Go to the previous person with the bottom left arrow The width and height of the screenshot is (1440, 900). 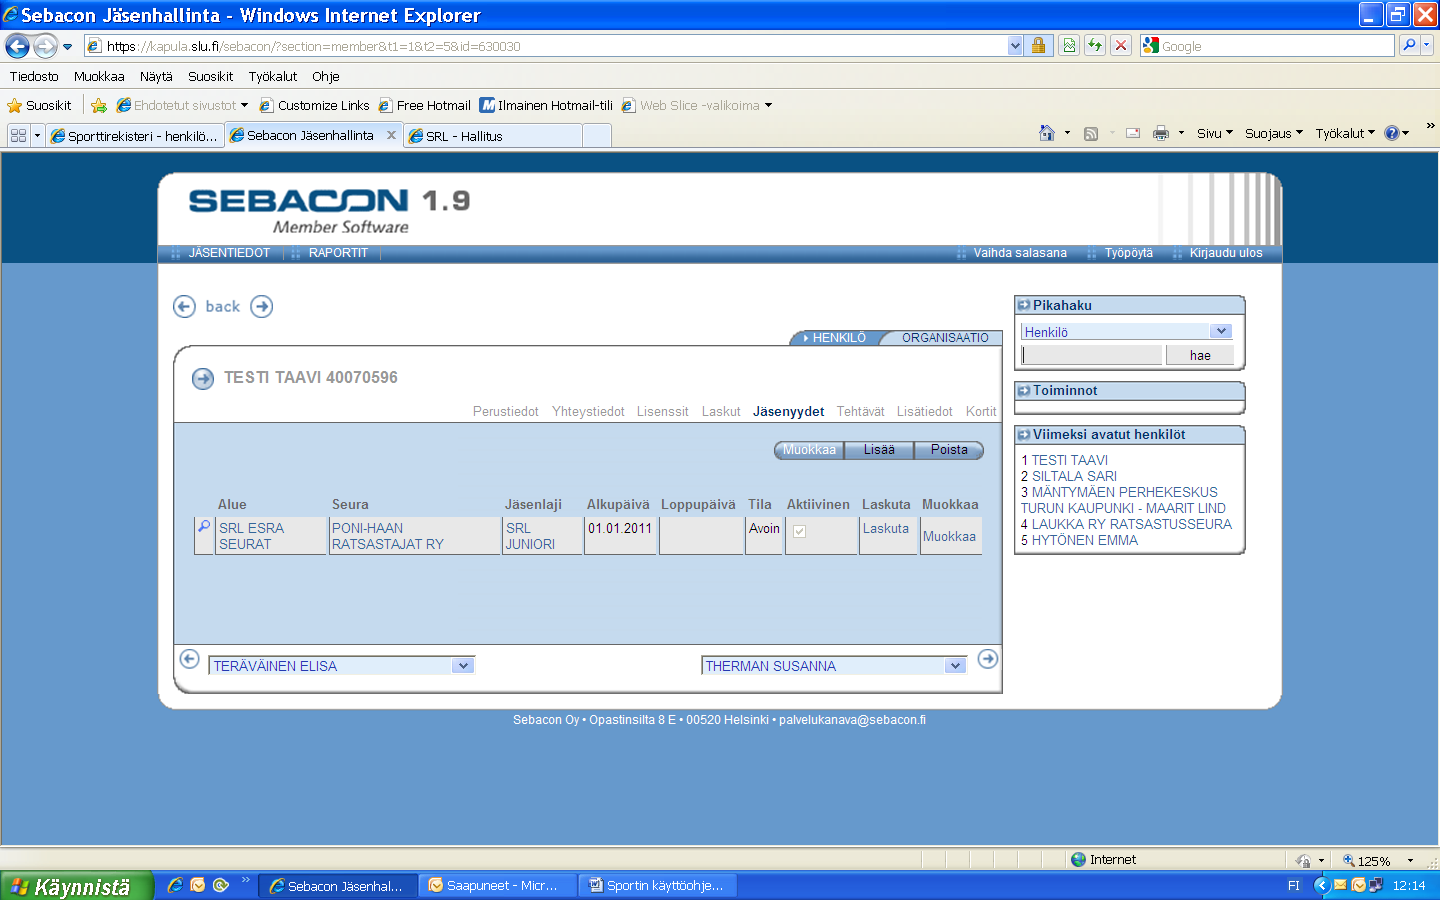tap(189, 658)
